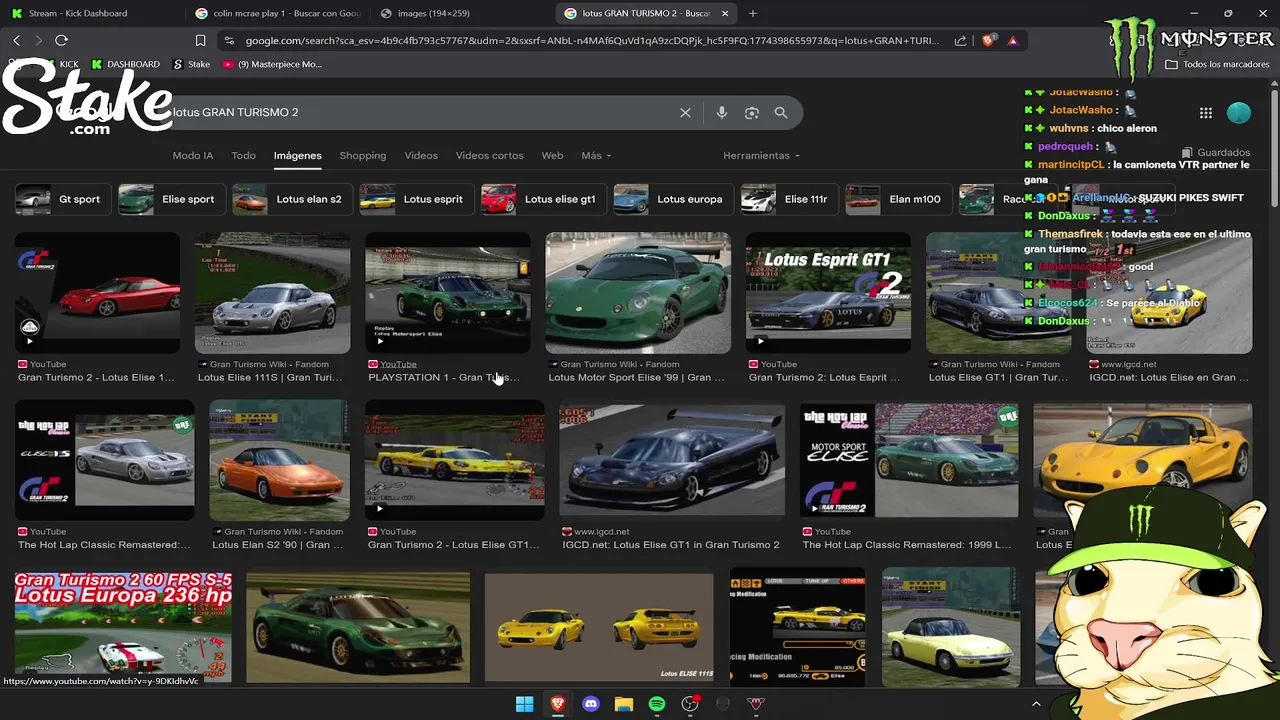Open the two yellow Lotus Elise 111S thumbnail
The height and width of the screenshot is (720, 1280).
pyautogui.click(x=599, y=628)
